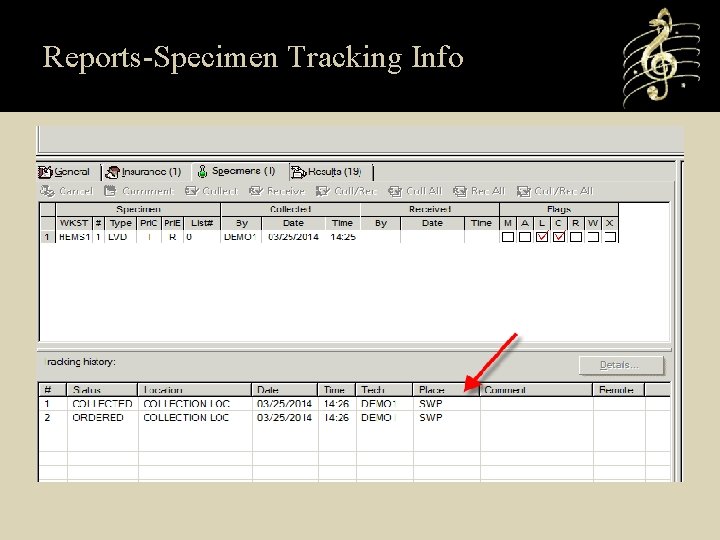Click the Received By column header

coord(381,223)
